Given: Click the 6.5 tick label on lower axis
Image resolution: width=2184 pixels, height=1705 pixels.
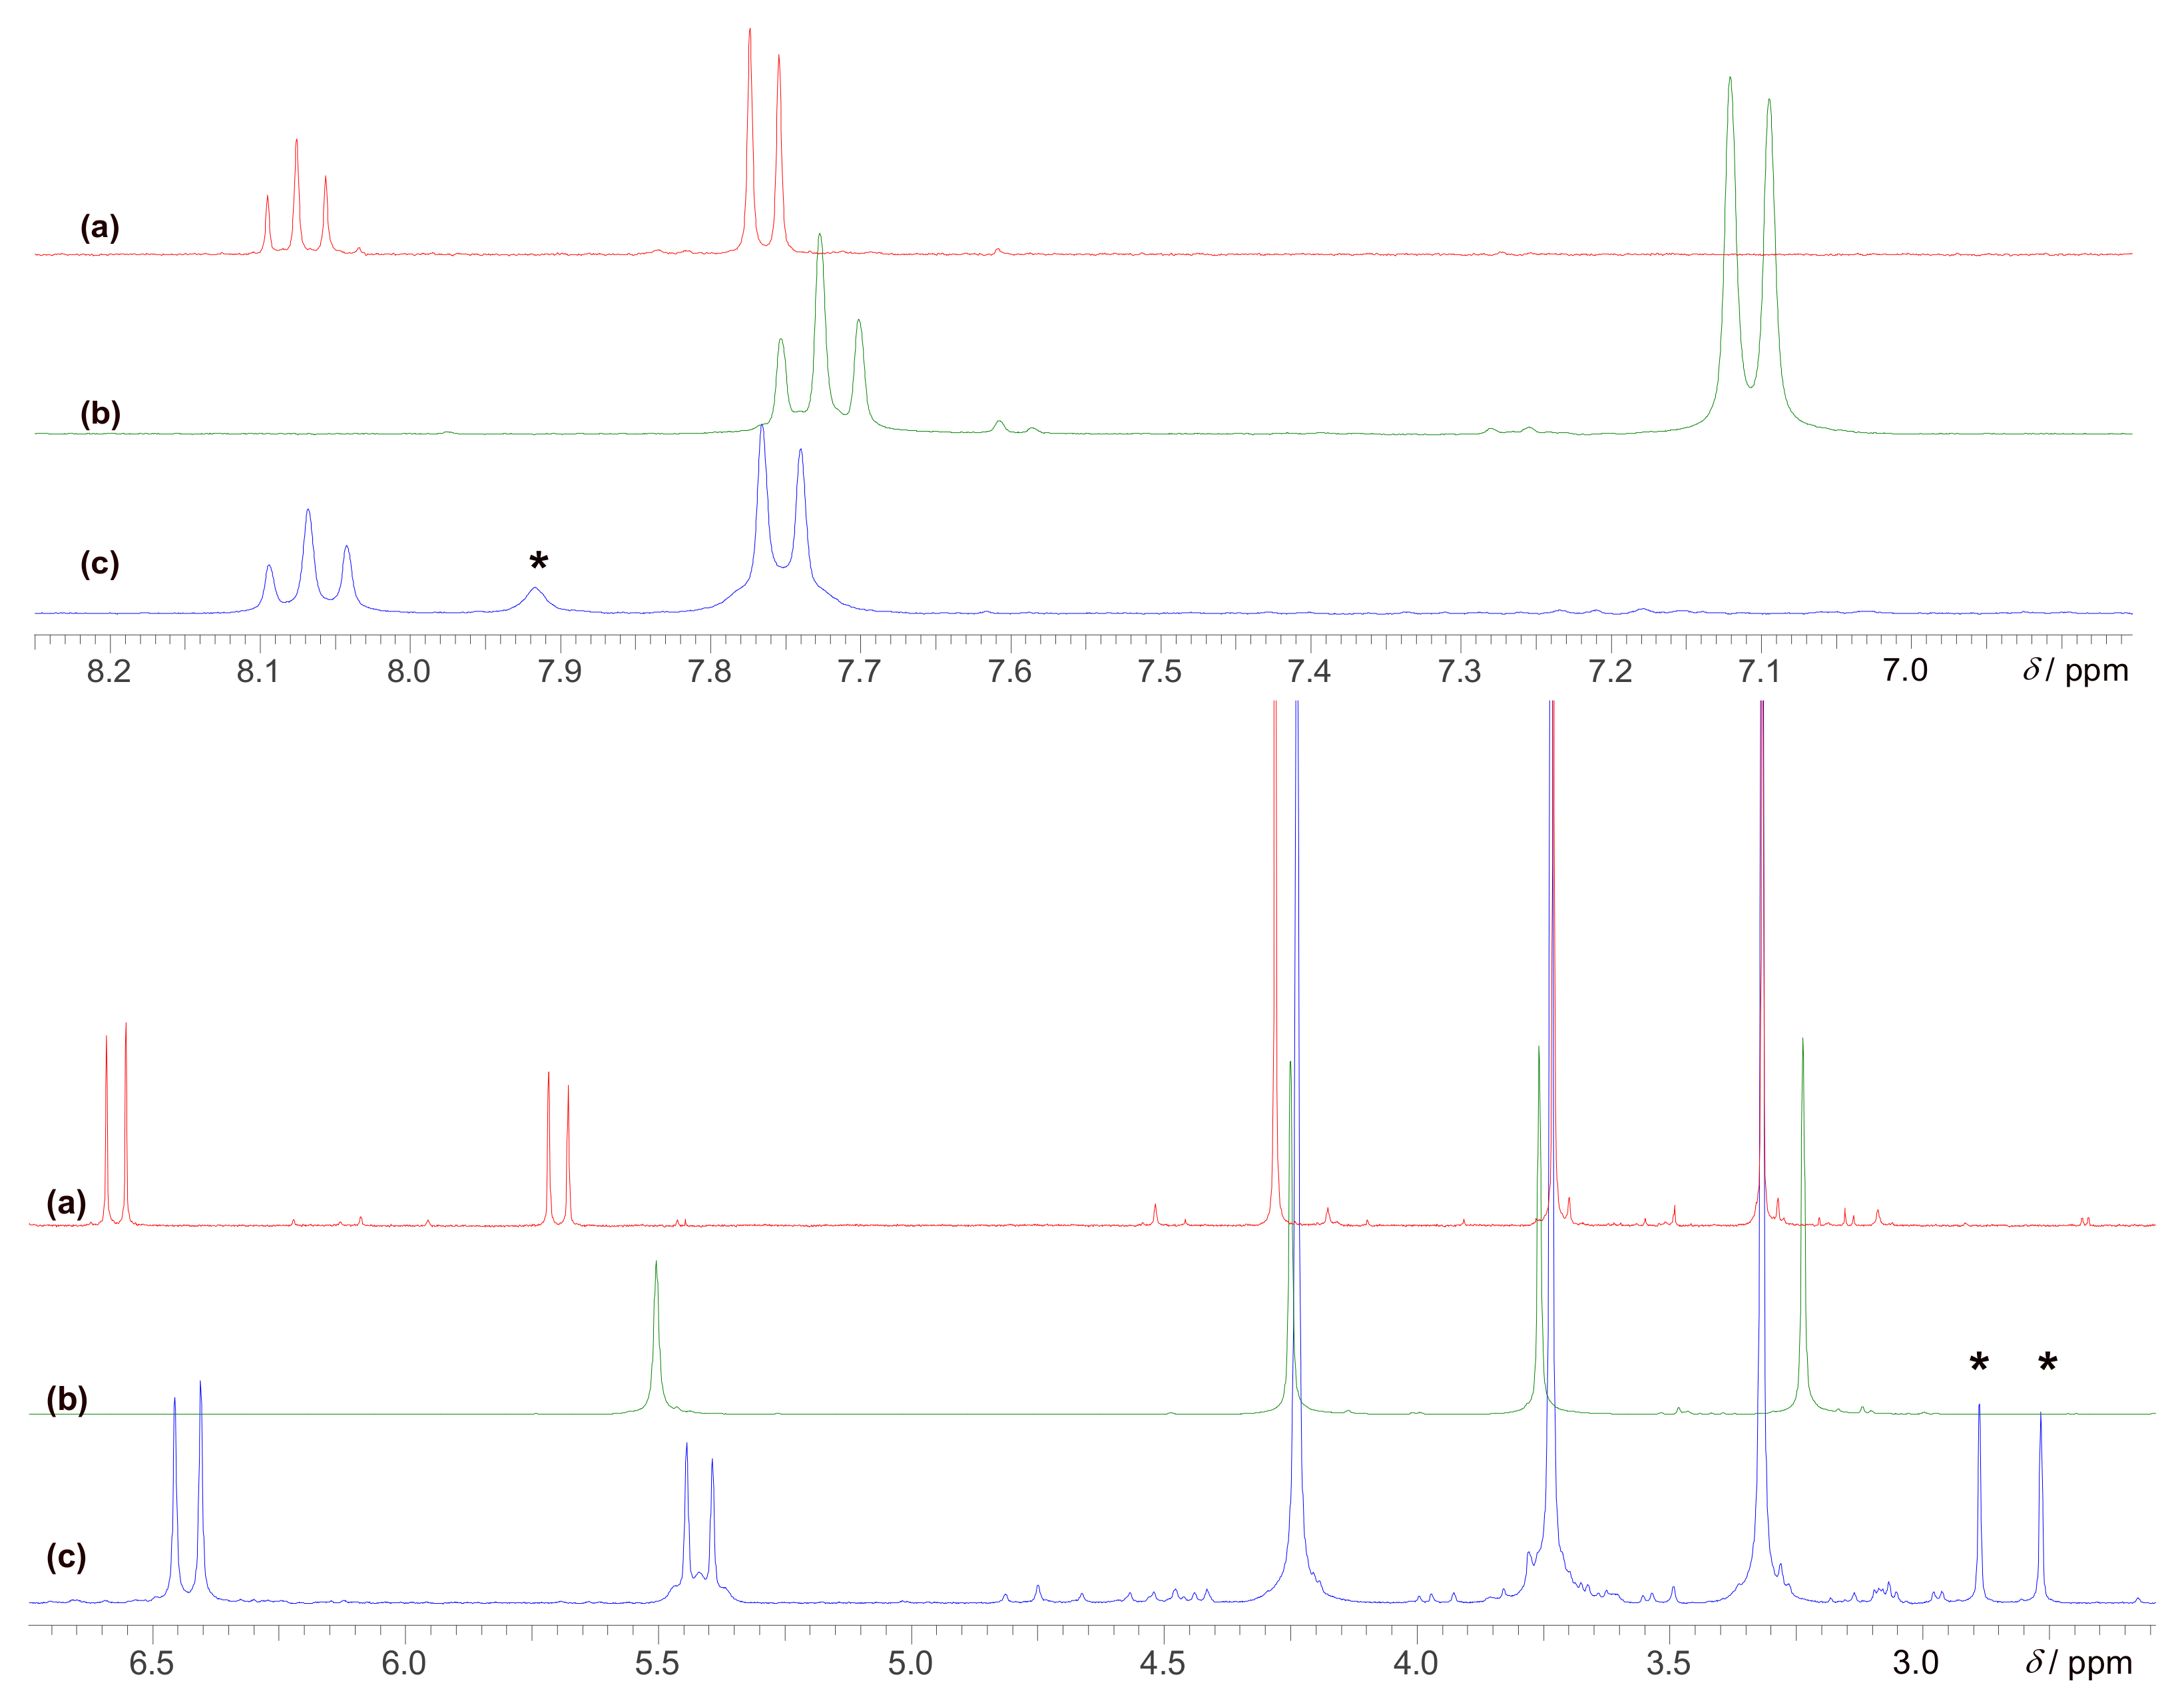Looking at the screenshot, I should point(152,1662).
